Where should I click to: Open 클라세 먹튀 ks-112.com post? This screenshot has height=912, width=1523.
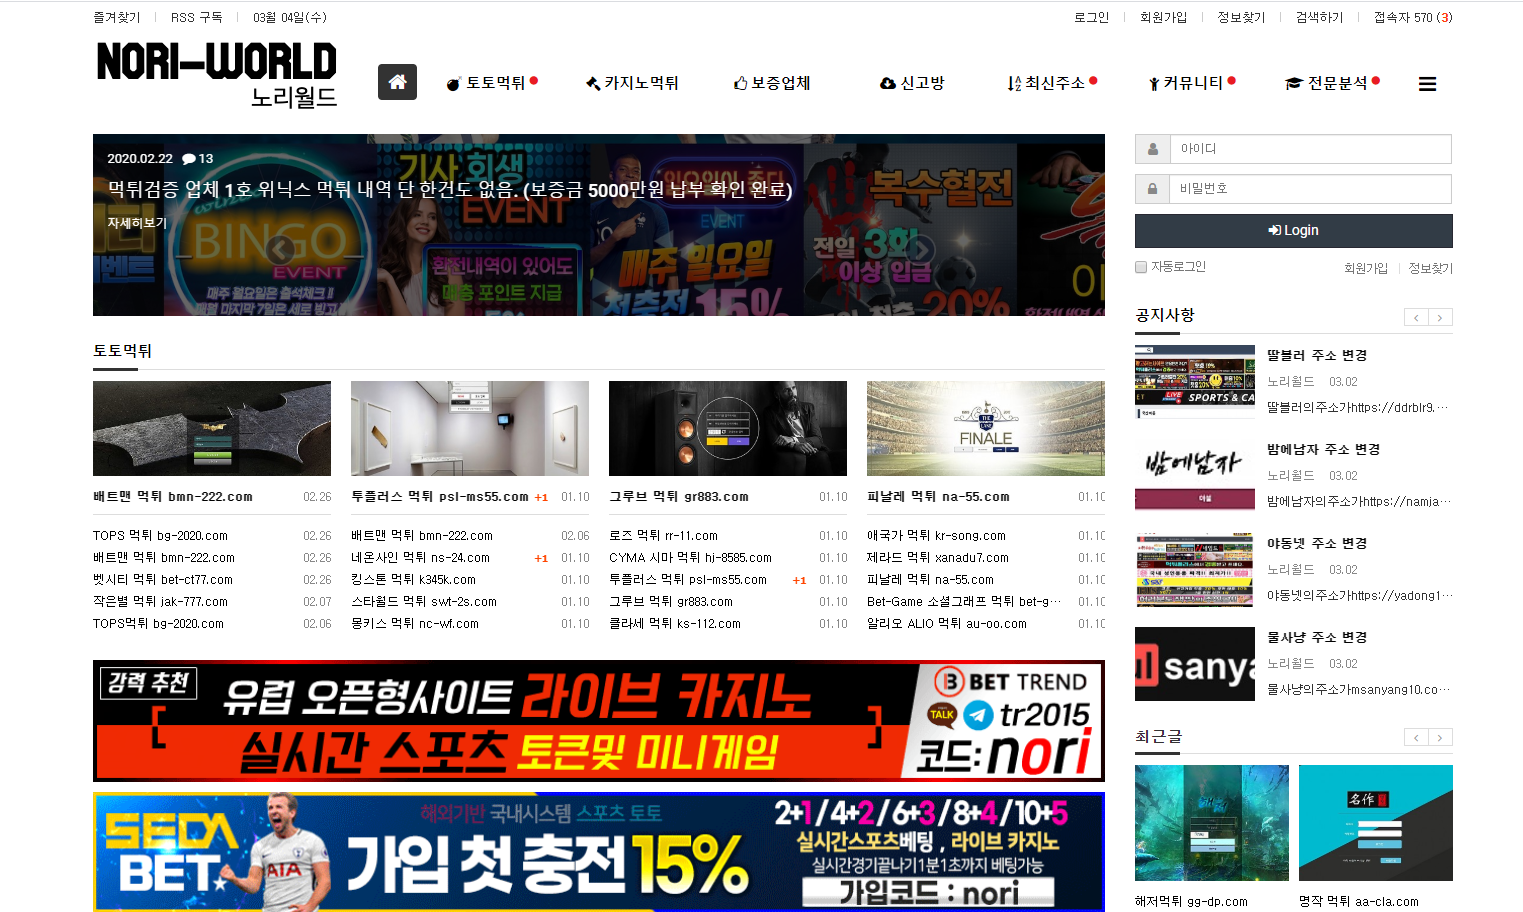coord(675,624)
